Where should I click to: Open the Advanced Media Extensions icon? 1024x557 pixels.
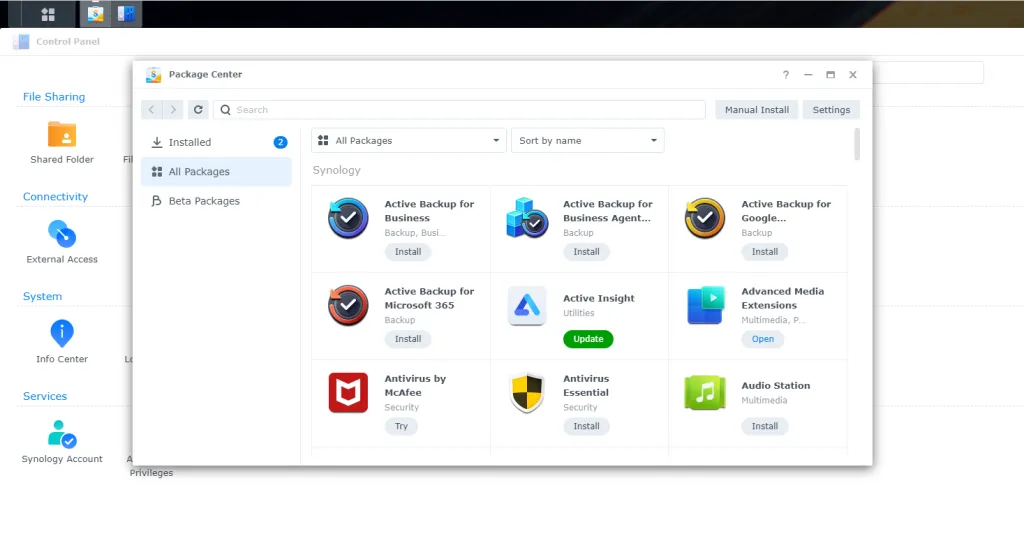[705, 305]
